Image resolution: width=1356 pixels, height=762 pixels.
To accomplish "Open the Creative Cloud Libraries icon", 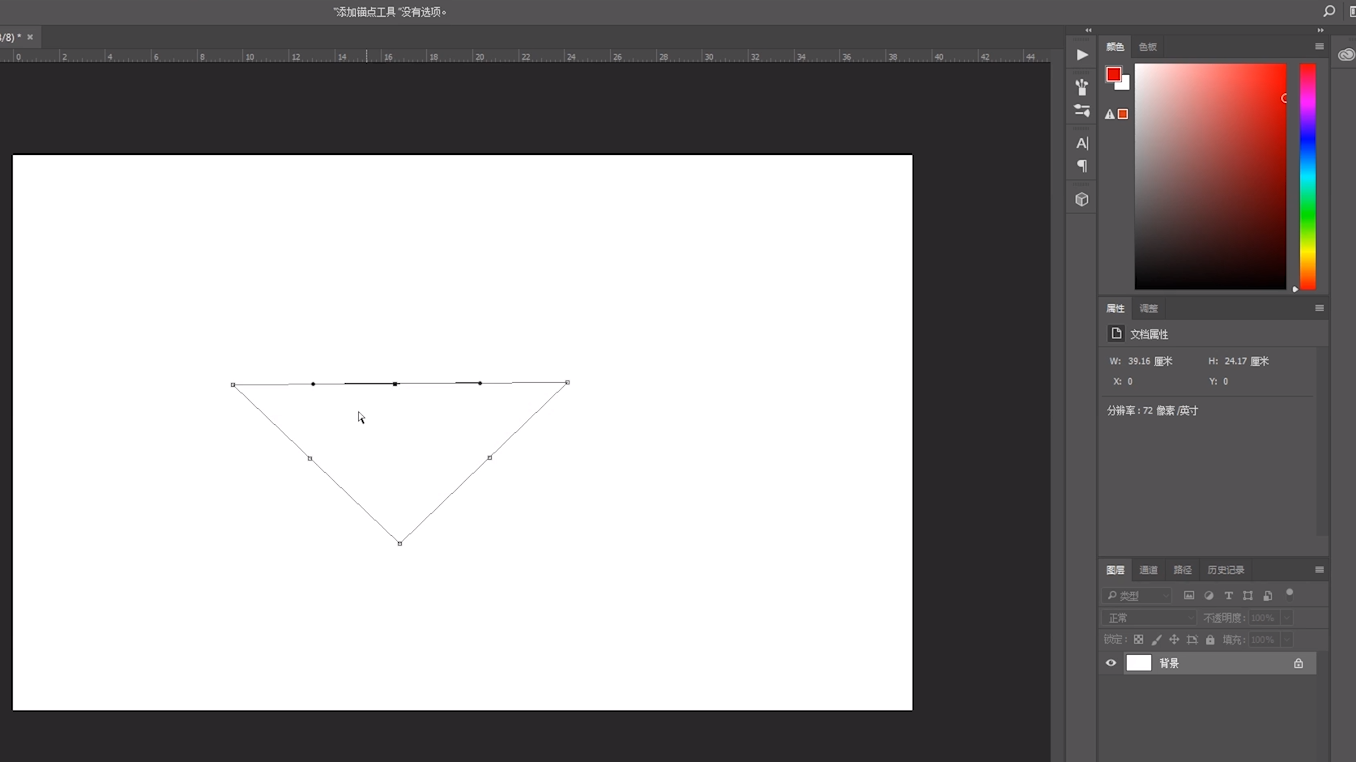I will coord(1346,55).
